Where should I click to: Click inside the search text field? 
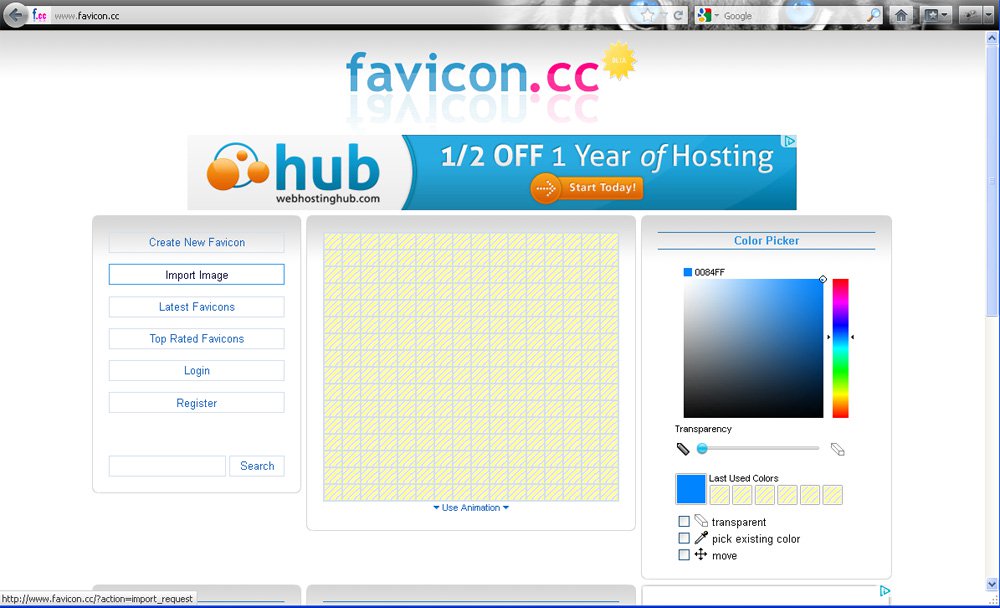tap(166, 465)
